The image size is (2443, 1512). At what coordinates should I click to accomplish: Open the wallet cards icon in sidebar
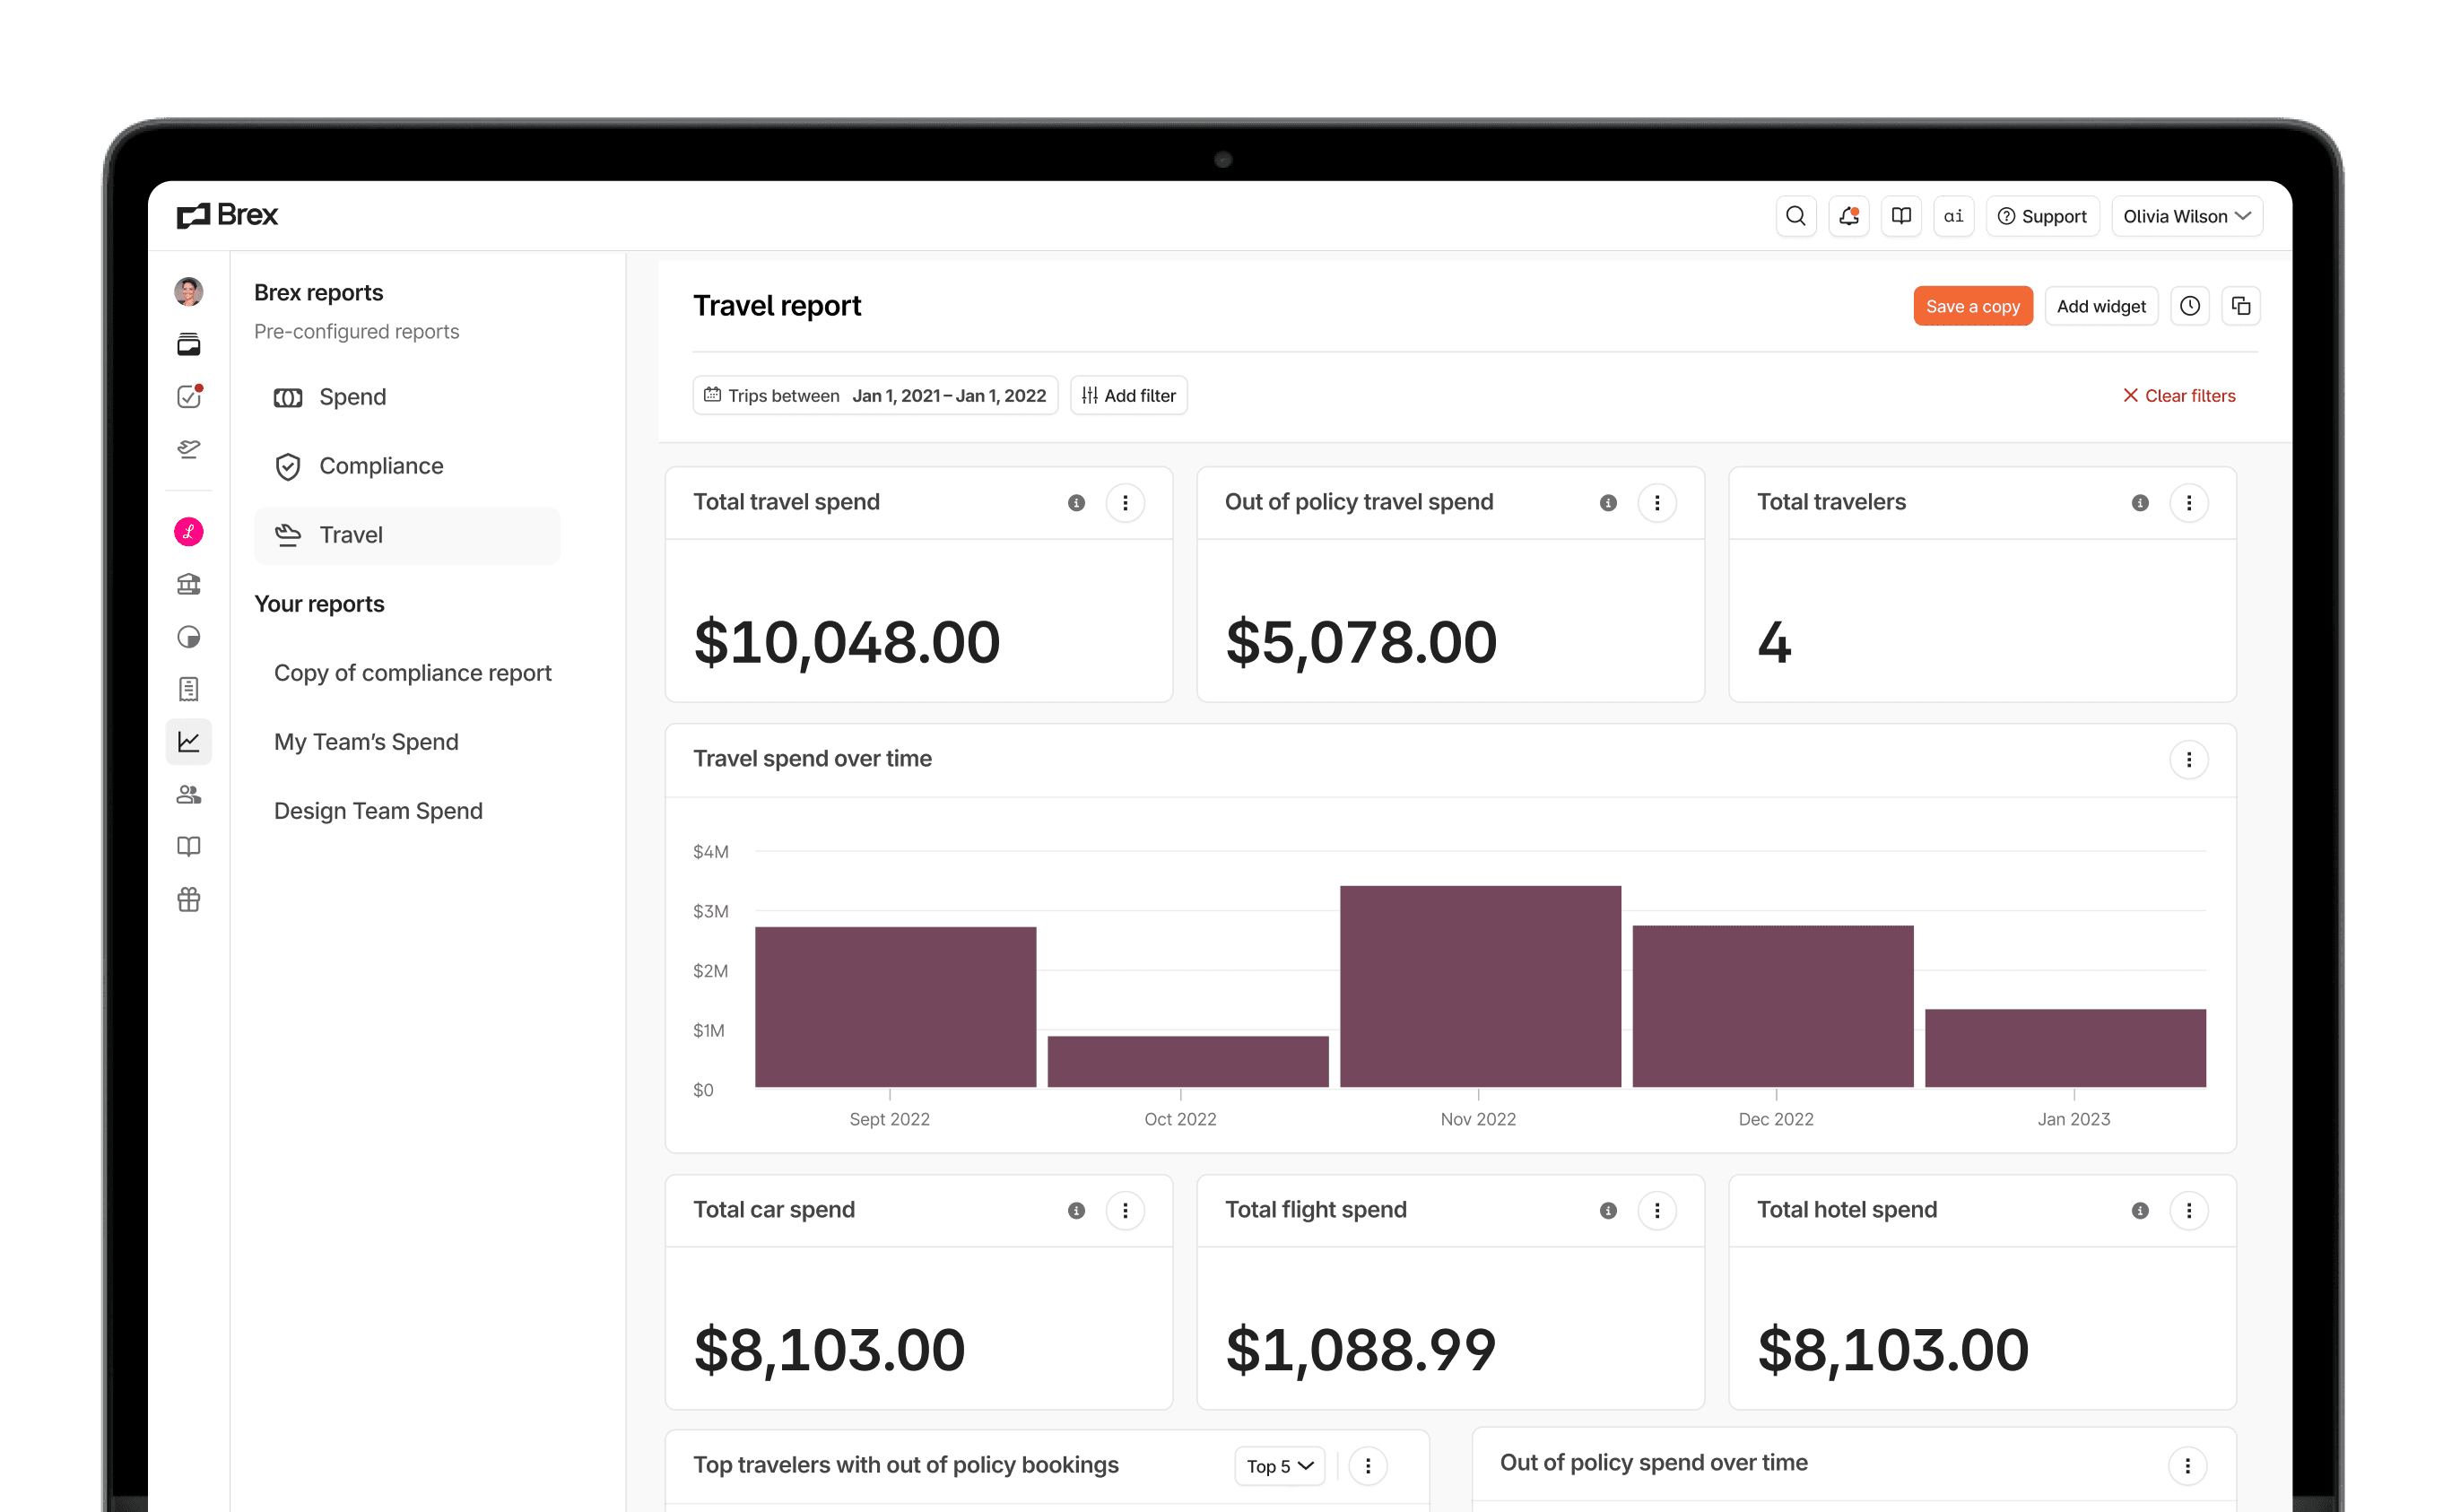[x=188, y=344]
